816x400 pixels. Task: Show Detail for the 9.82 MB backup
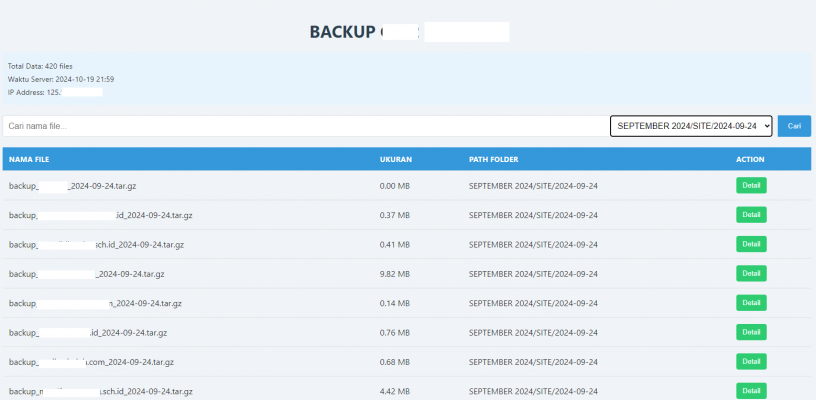(x=751, y=273)
